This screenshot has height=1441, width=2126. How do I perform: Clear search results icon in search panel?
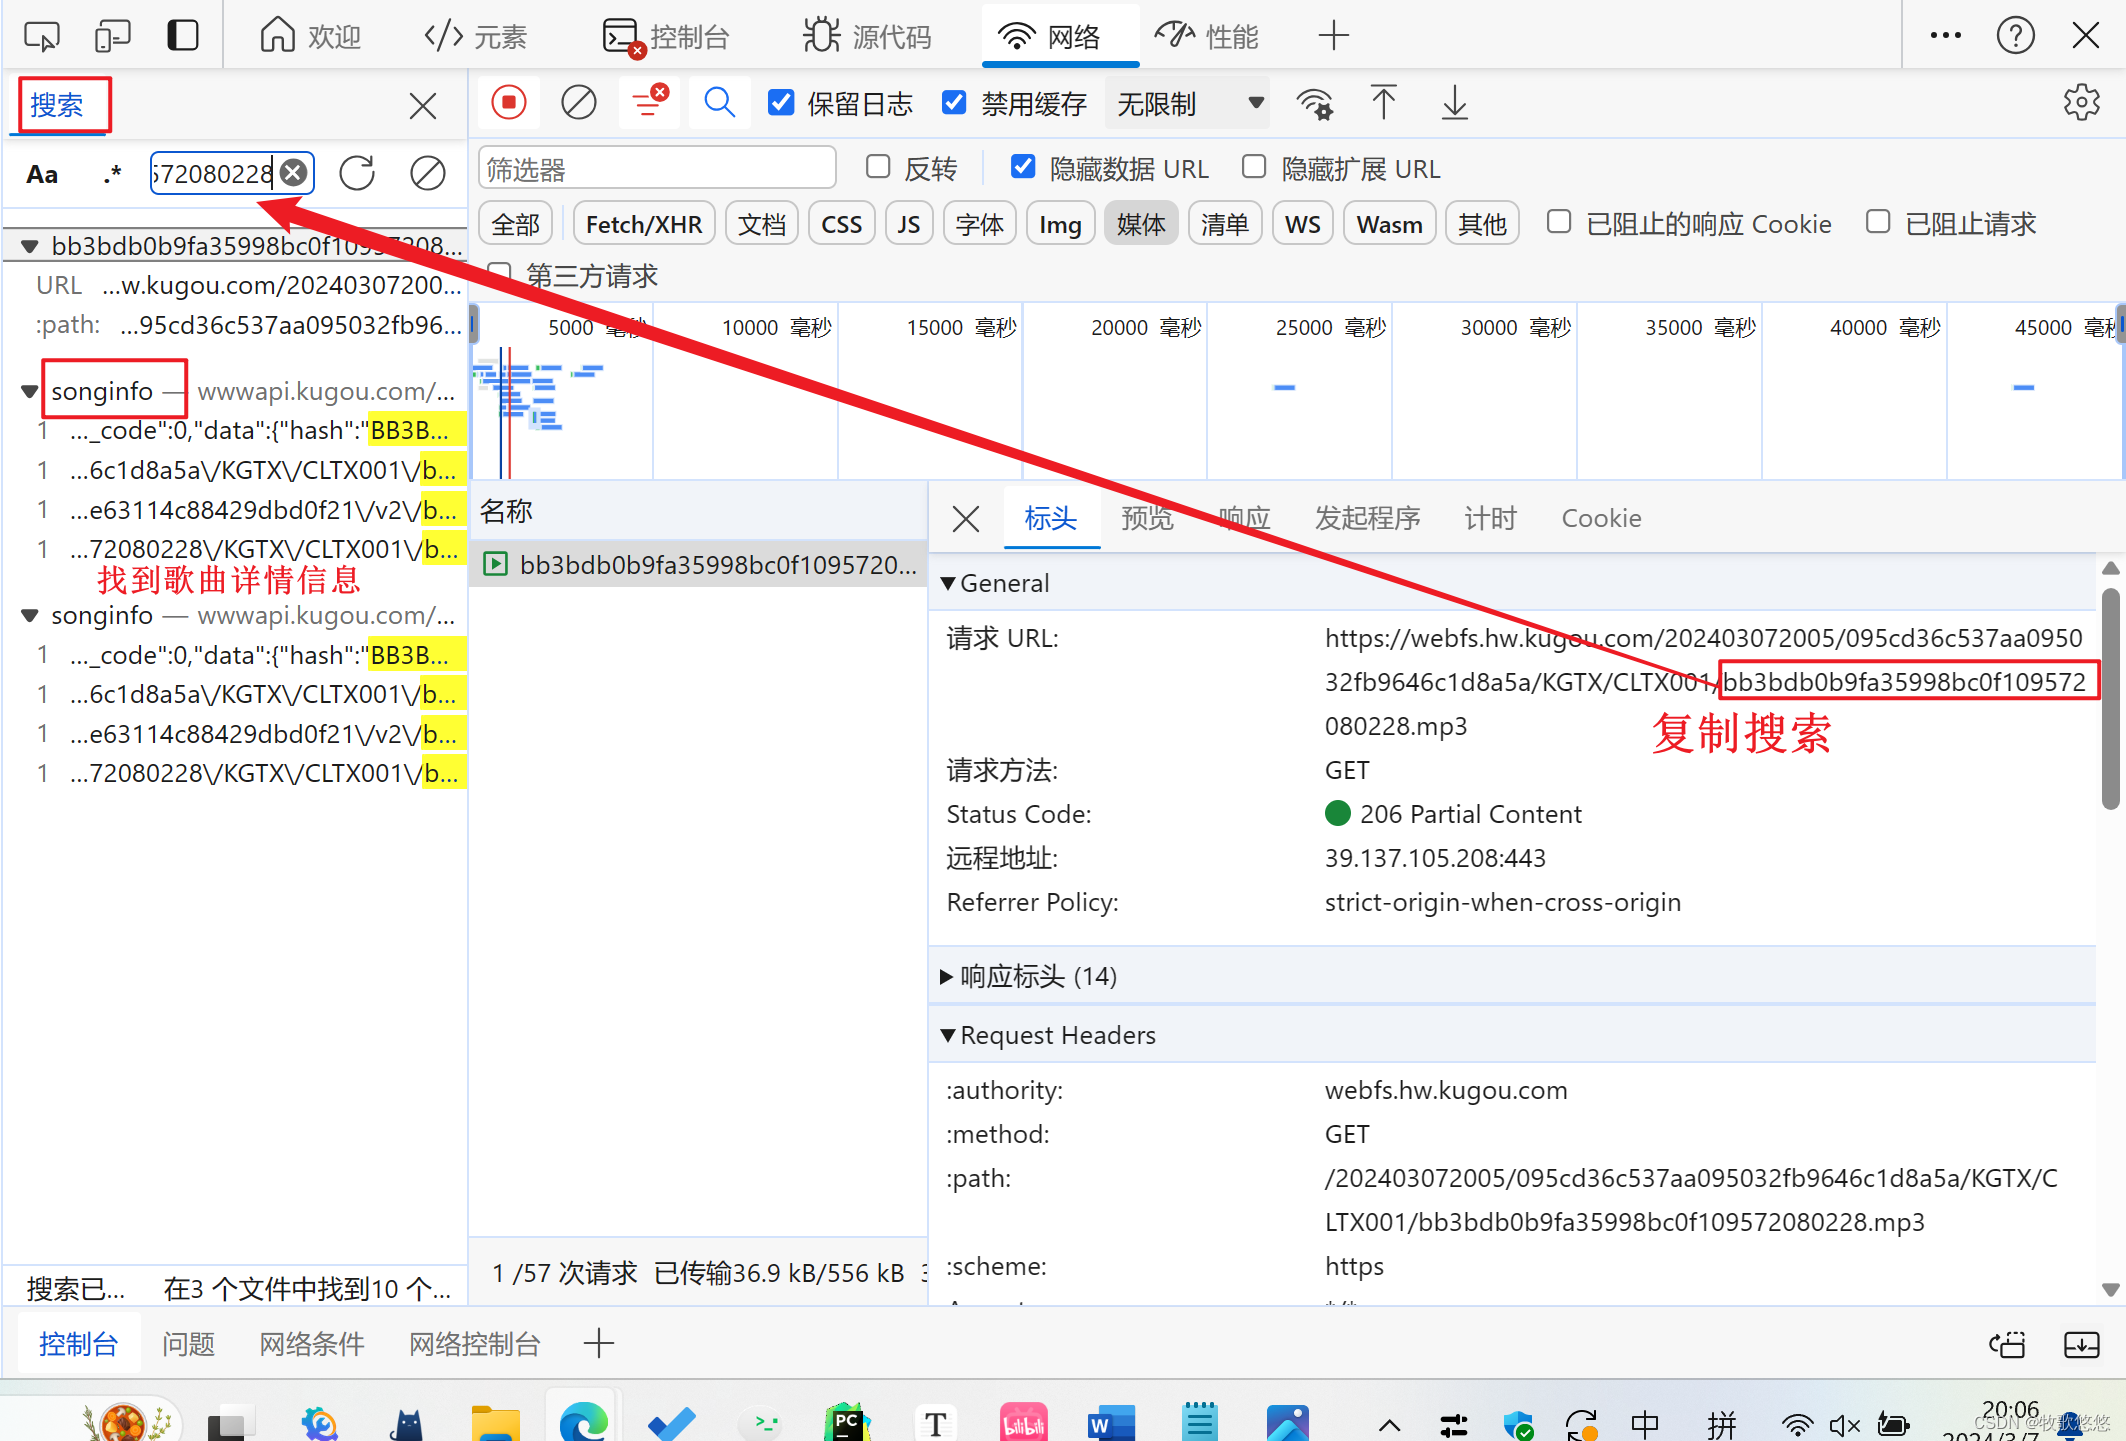pyautogui.click(x=427, y=173)
